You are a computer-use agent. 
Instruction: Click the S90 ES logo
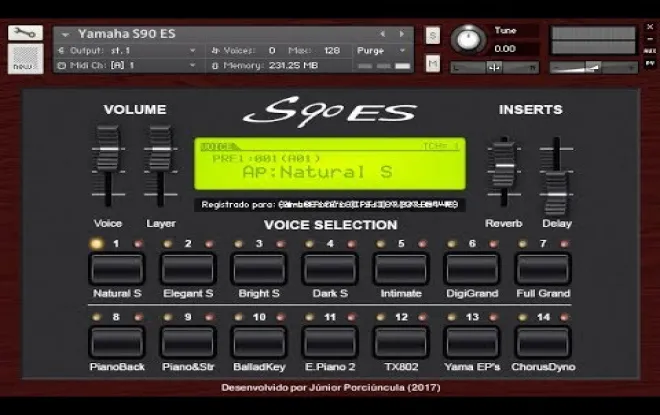tap(330, 112)
